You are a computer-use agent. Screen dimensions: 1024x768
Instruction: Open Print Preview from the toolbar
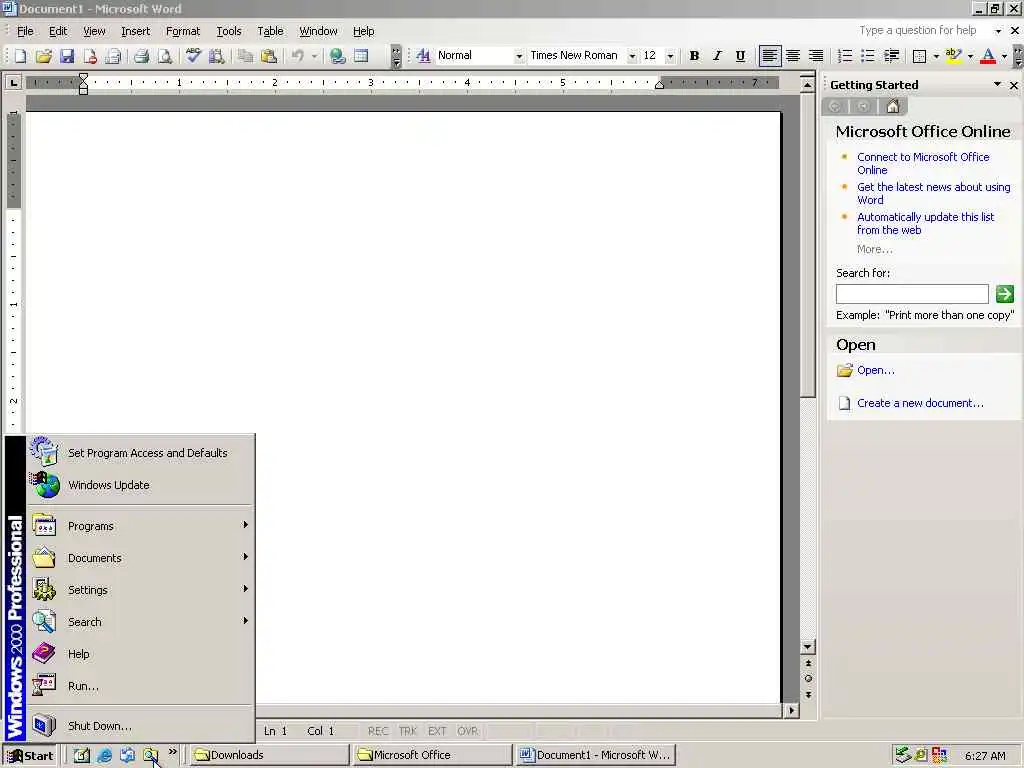click(x=165, y=56)
